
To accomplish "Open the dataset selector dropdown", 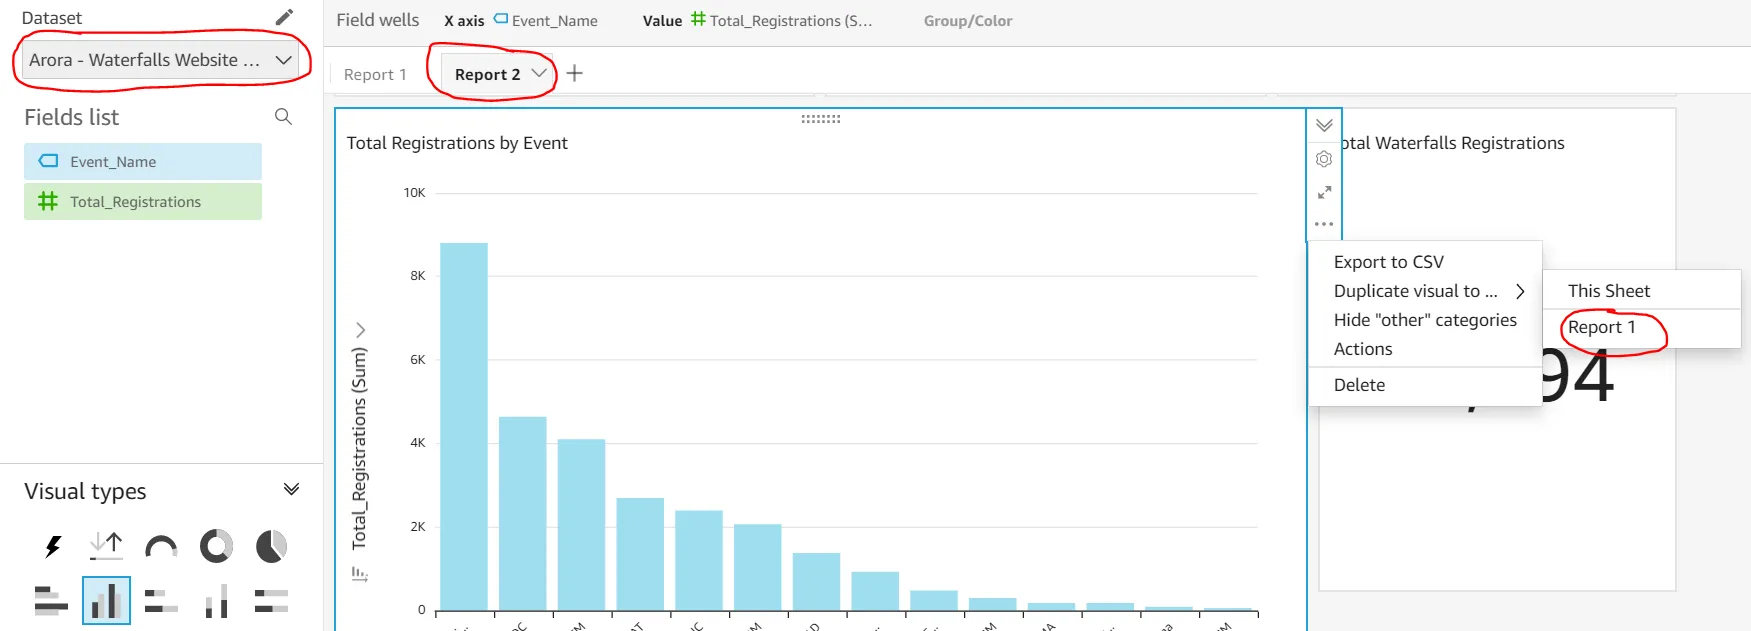I will click(160, 60).
